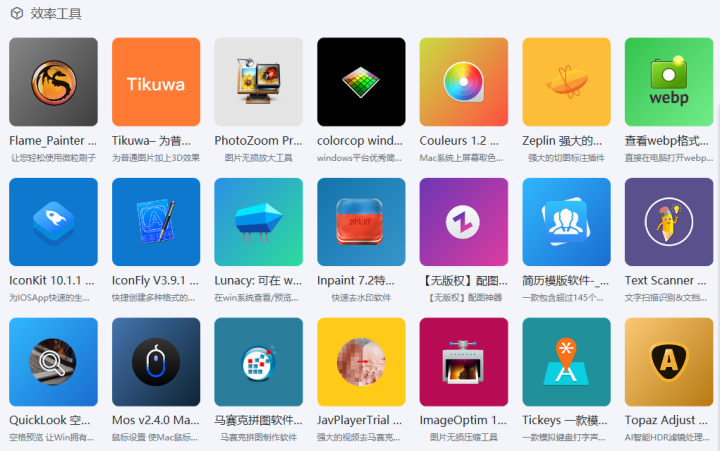Viewport: 720px width, 451px height.
Task: Click description "AI智能HDR滤镜处理..."
Action: tap(667, 437)
